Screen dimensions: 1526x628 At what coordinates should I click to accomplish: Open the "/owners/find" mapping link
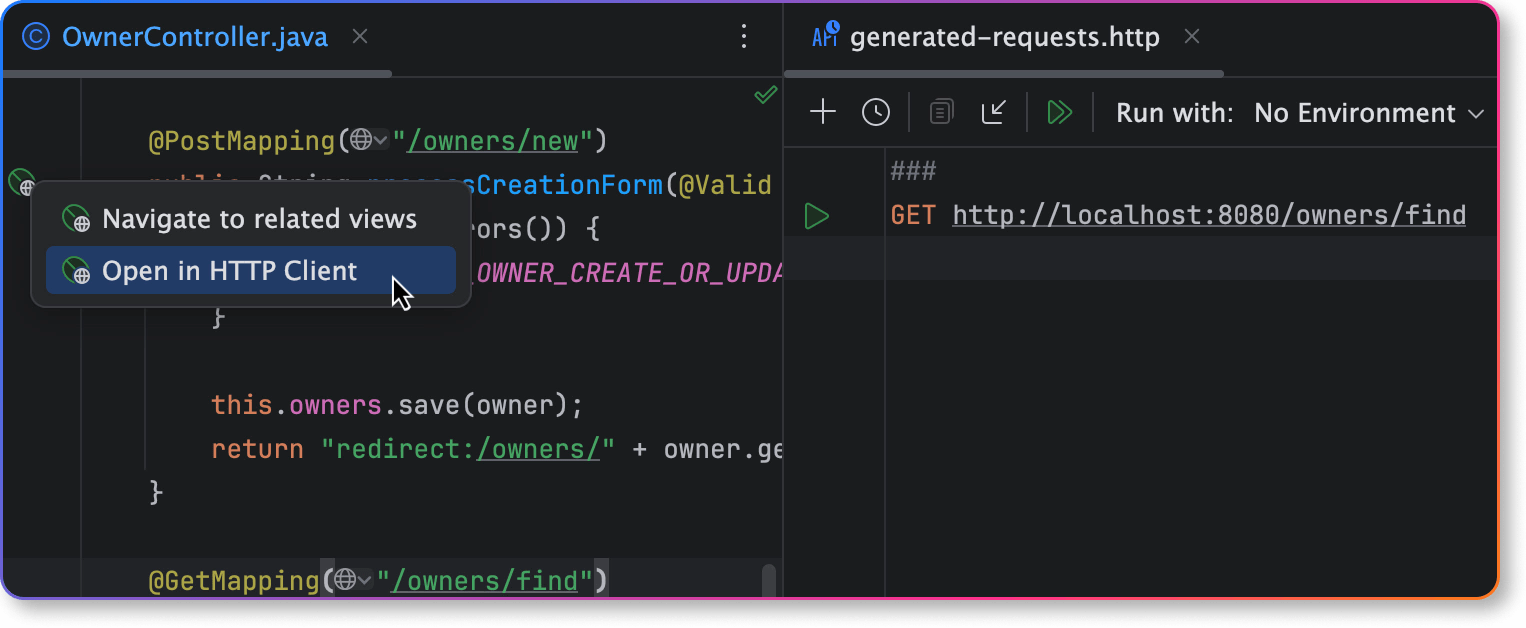click(x=484, y=580)
